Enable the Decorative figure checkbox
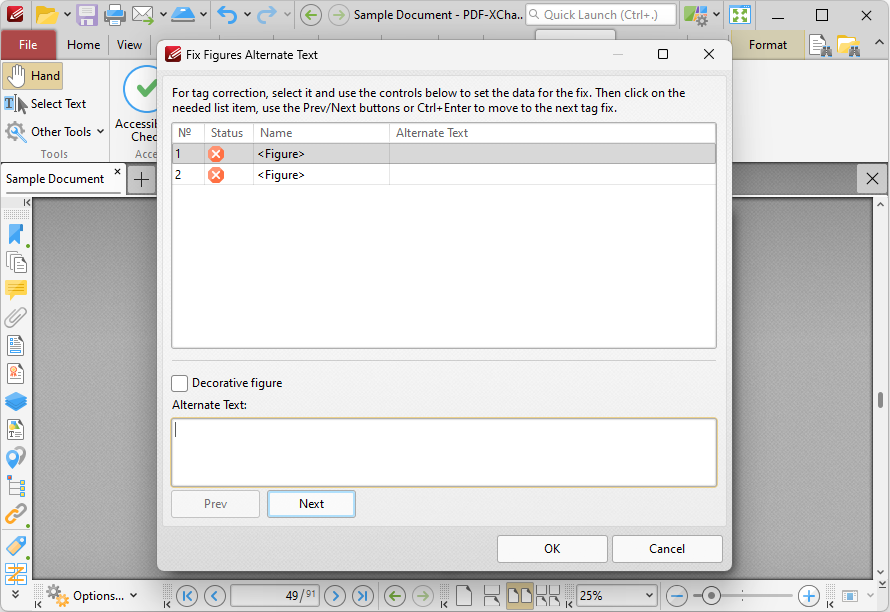The height and width of the screenshot is (612, 890). point(179,383)
